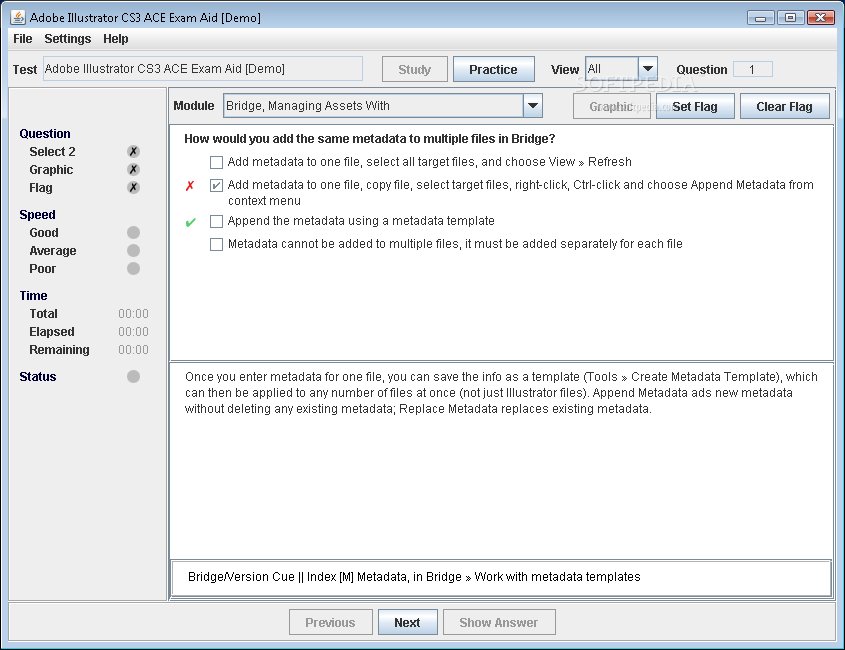The width and height of the screenshot is (845, 650).
Task: Click the Average speed indicator dot
Action: tap(134, 251)
